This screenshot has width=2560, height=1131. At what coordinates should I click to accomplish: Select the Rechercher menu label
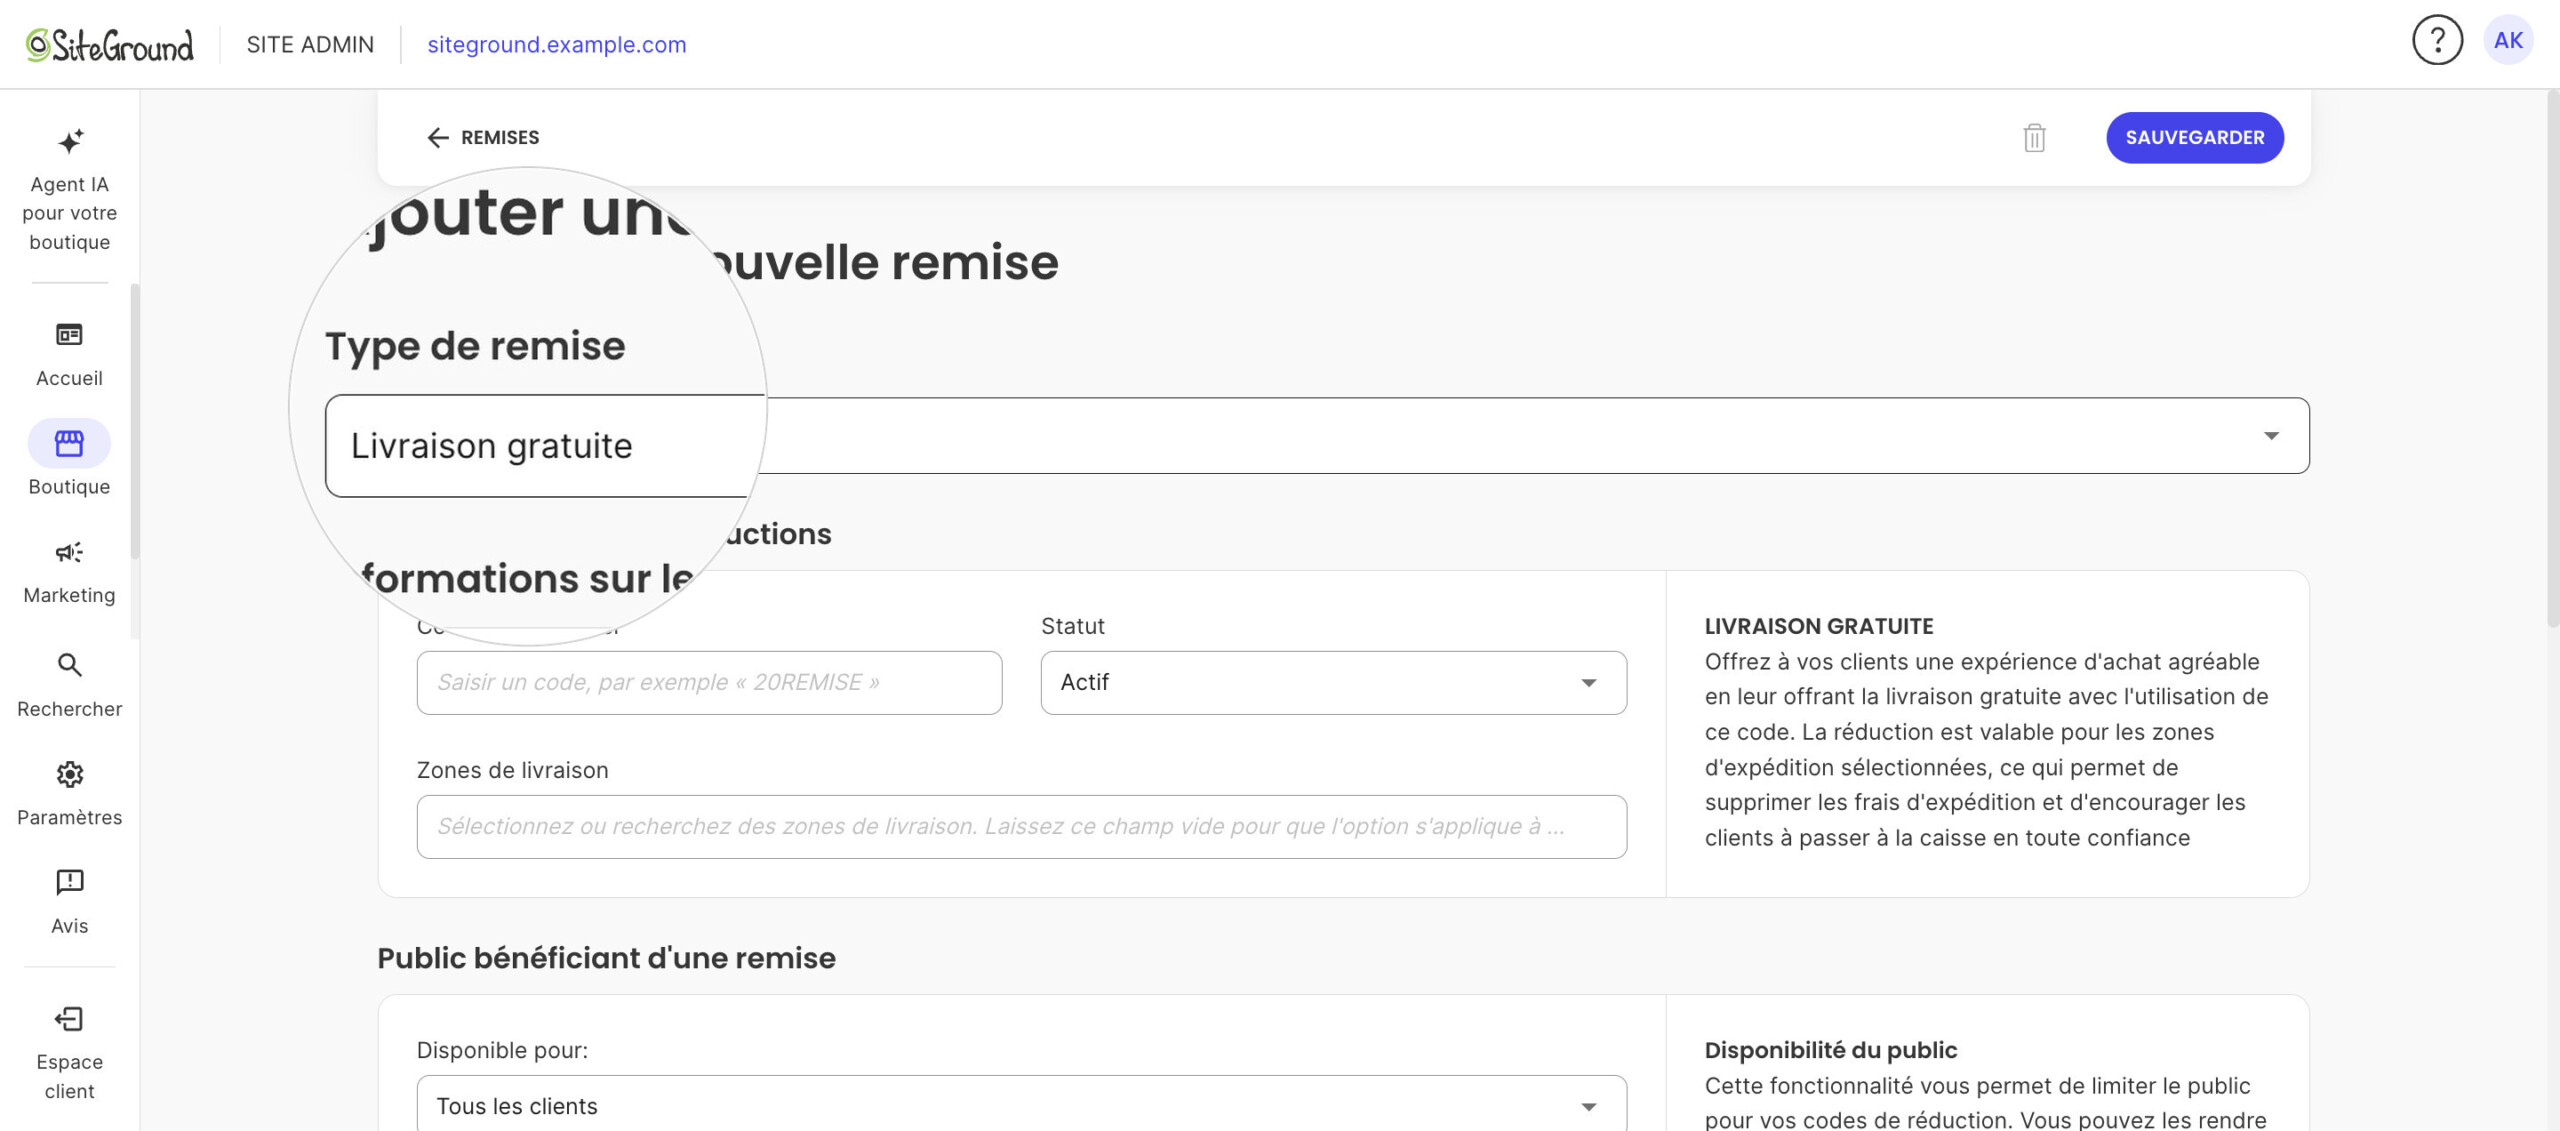[x=69, y=709]
